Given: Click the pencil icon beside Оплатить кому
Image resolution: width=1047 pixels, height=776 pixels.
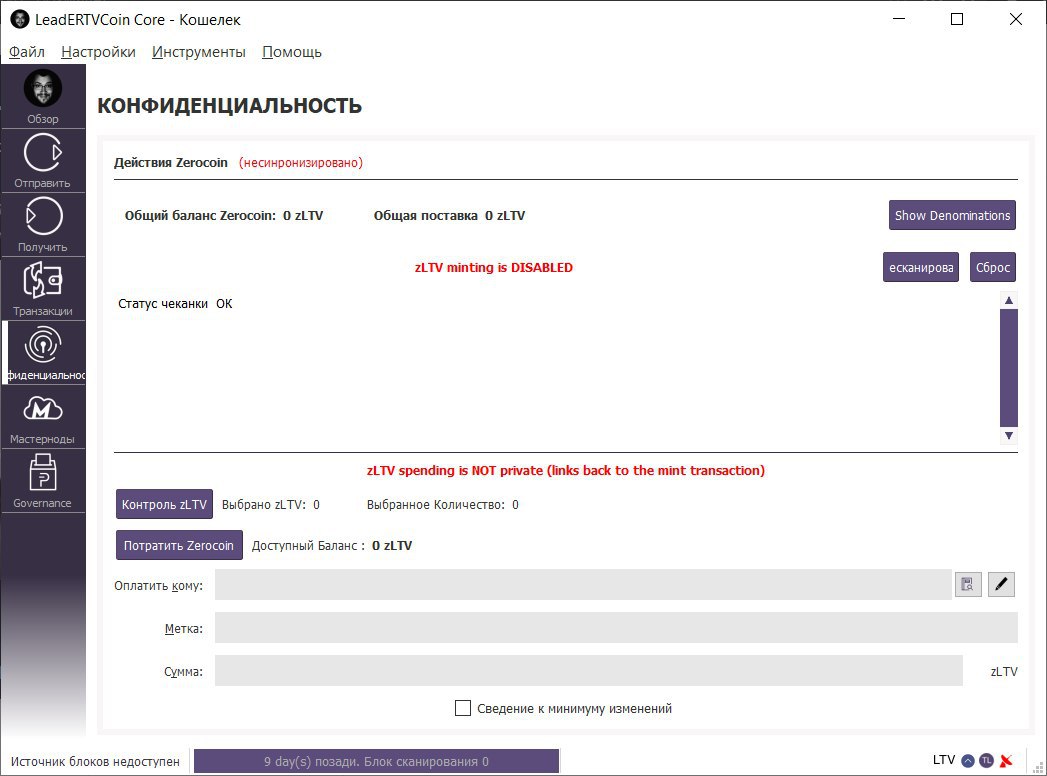Looking at the screenshot, I should coord(1001,584).
